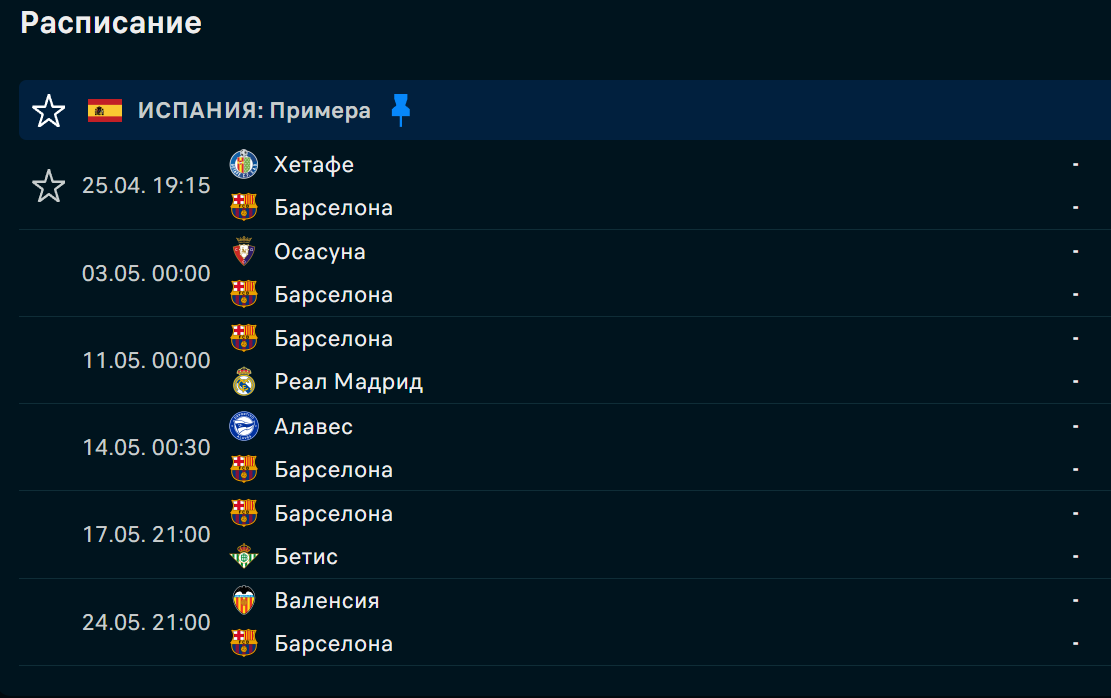The width and height of the screenshot is (1111, 698).
Task: Click the Валенсия team name
Action: (x=327, y=600)
